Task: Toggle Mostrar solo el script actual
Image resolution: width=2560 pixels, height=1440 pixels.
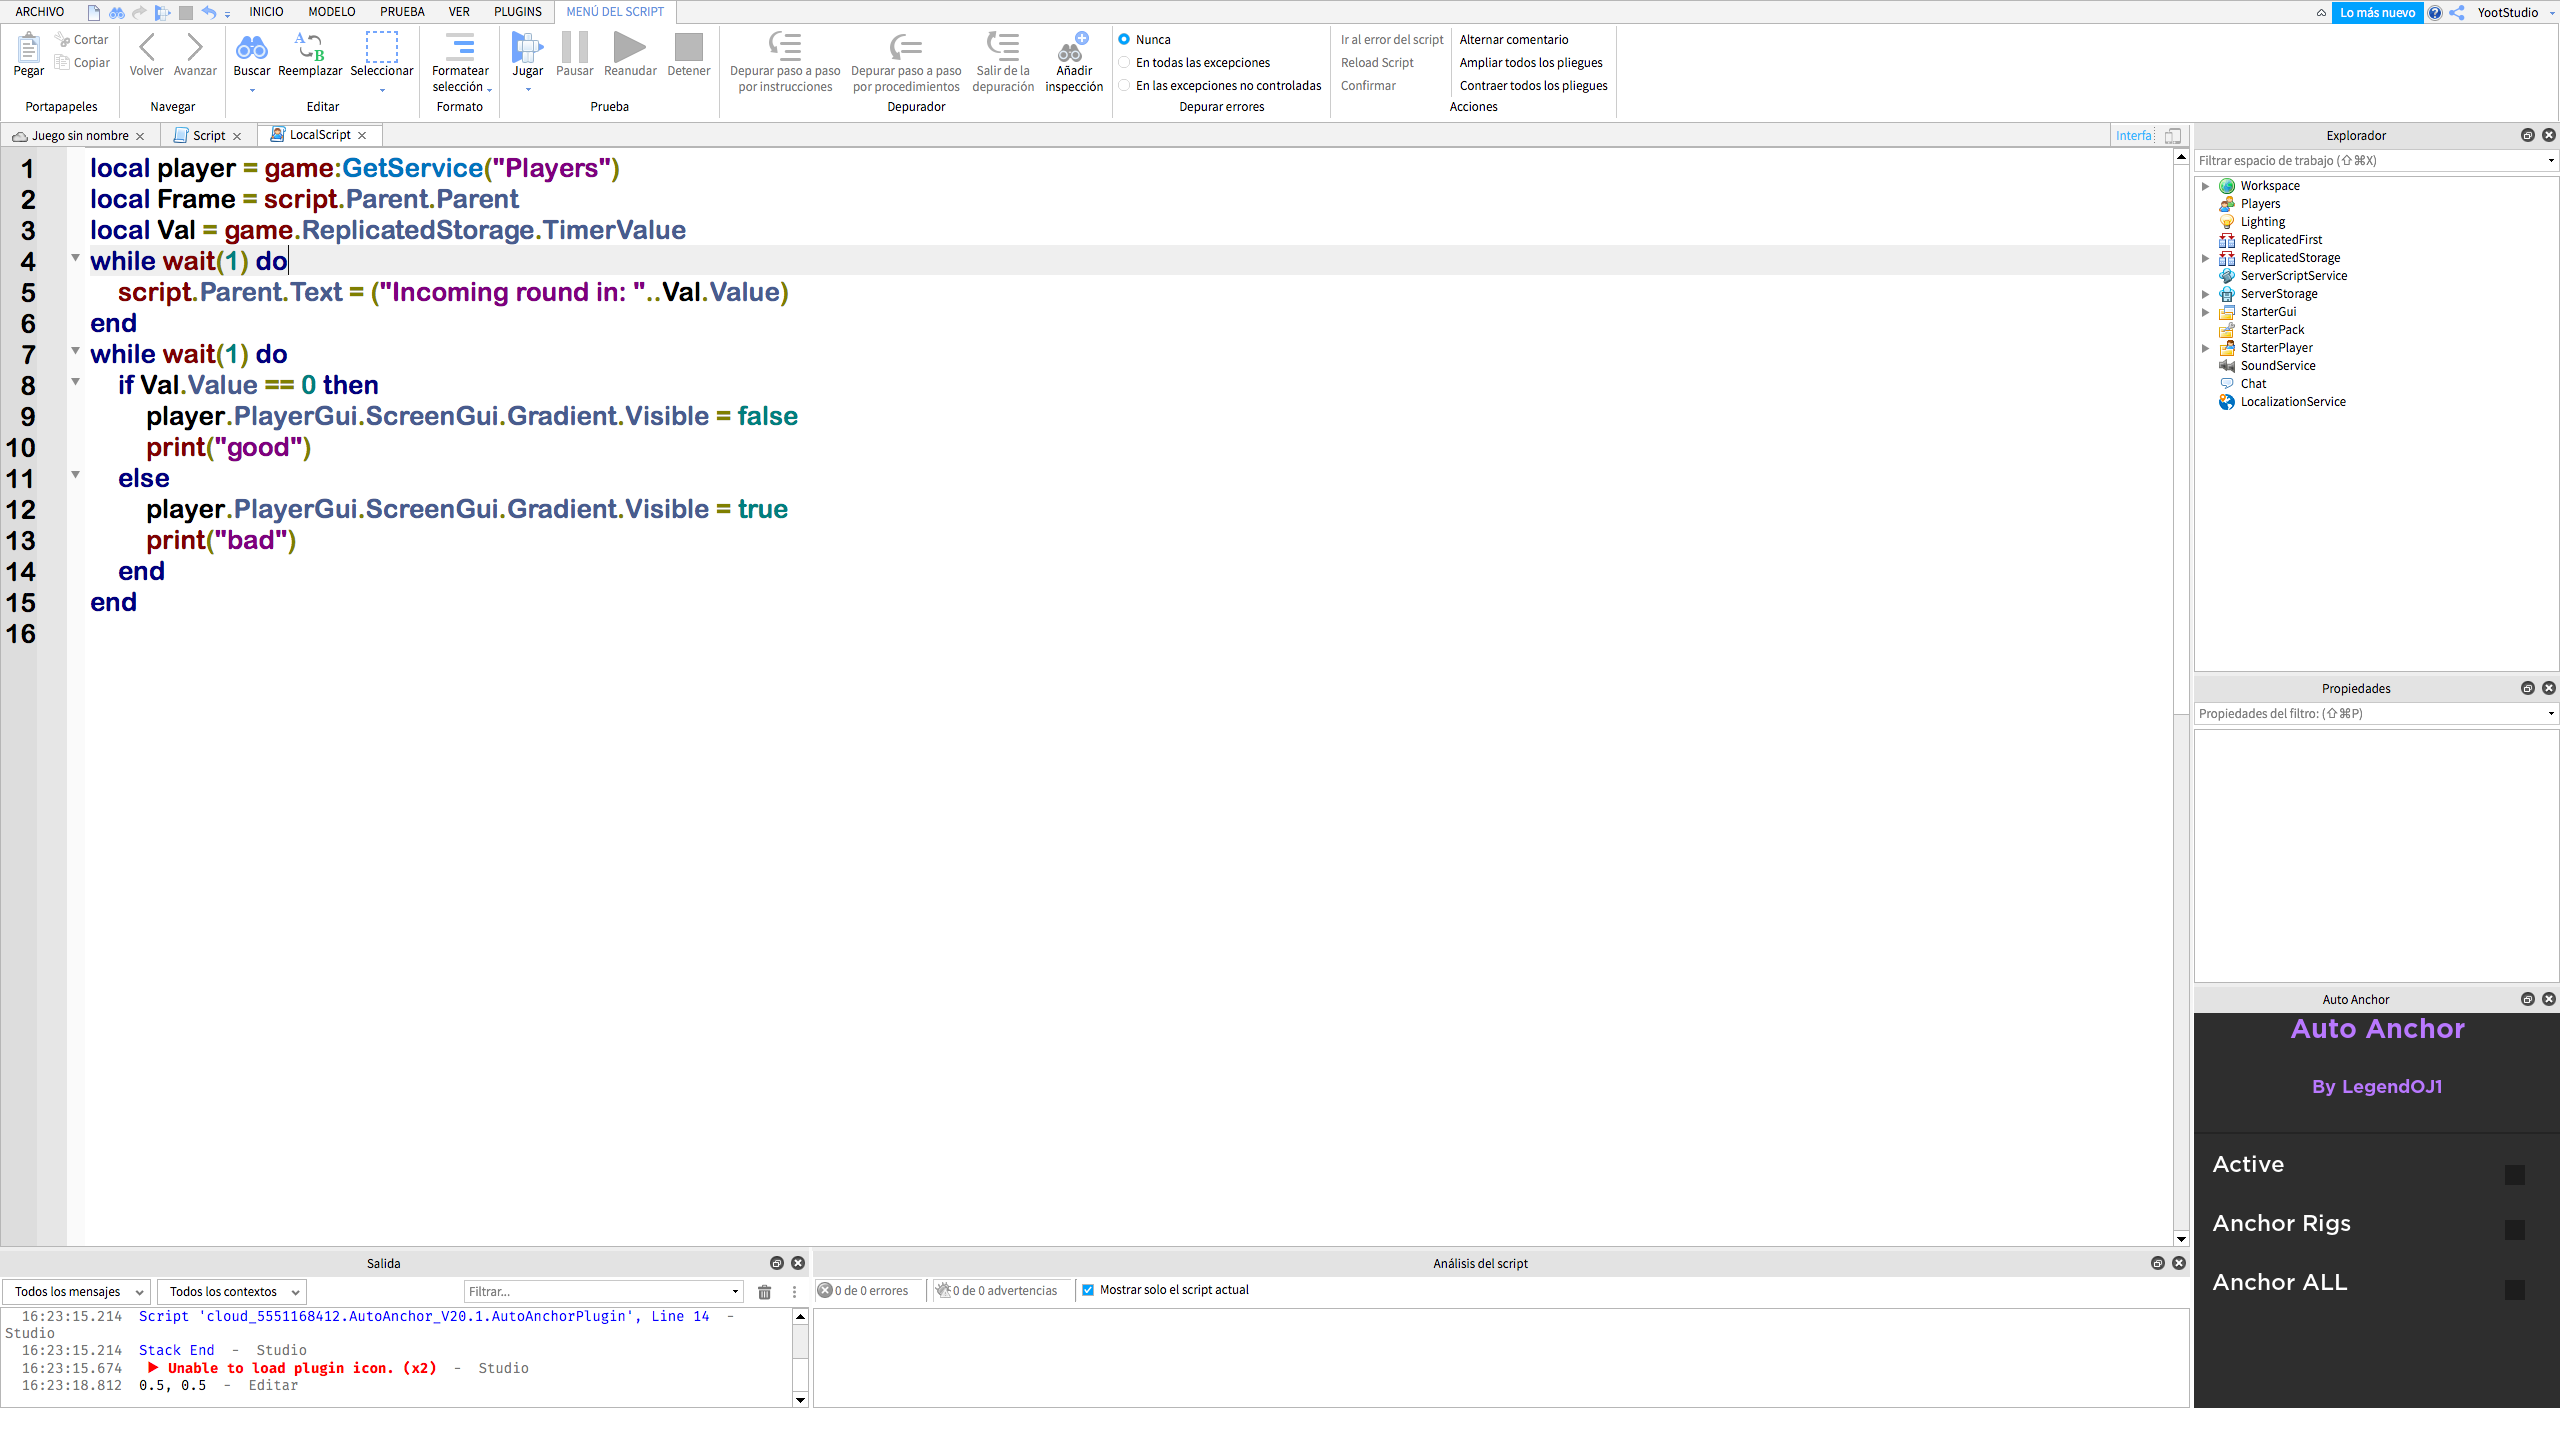Action: 1088,1291
